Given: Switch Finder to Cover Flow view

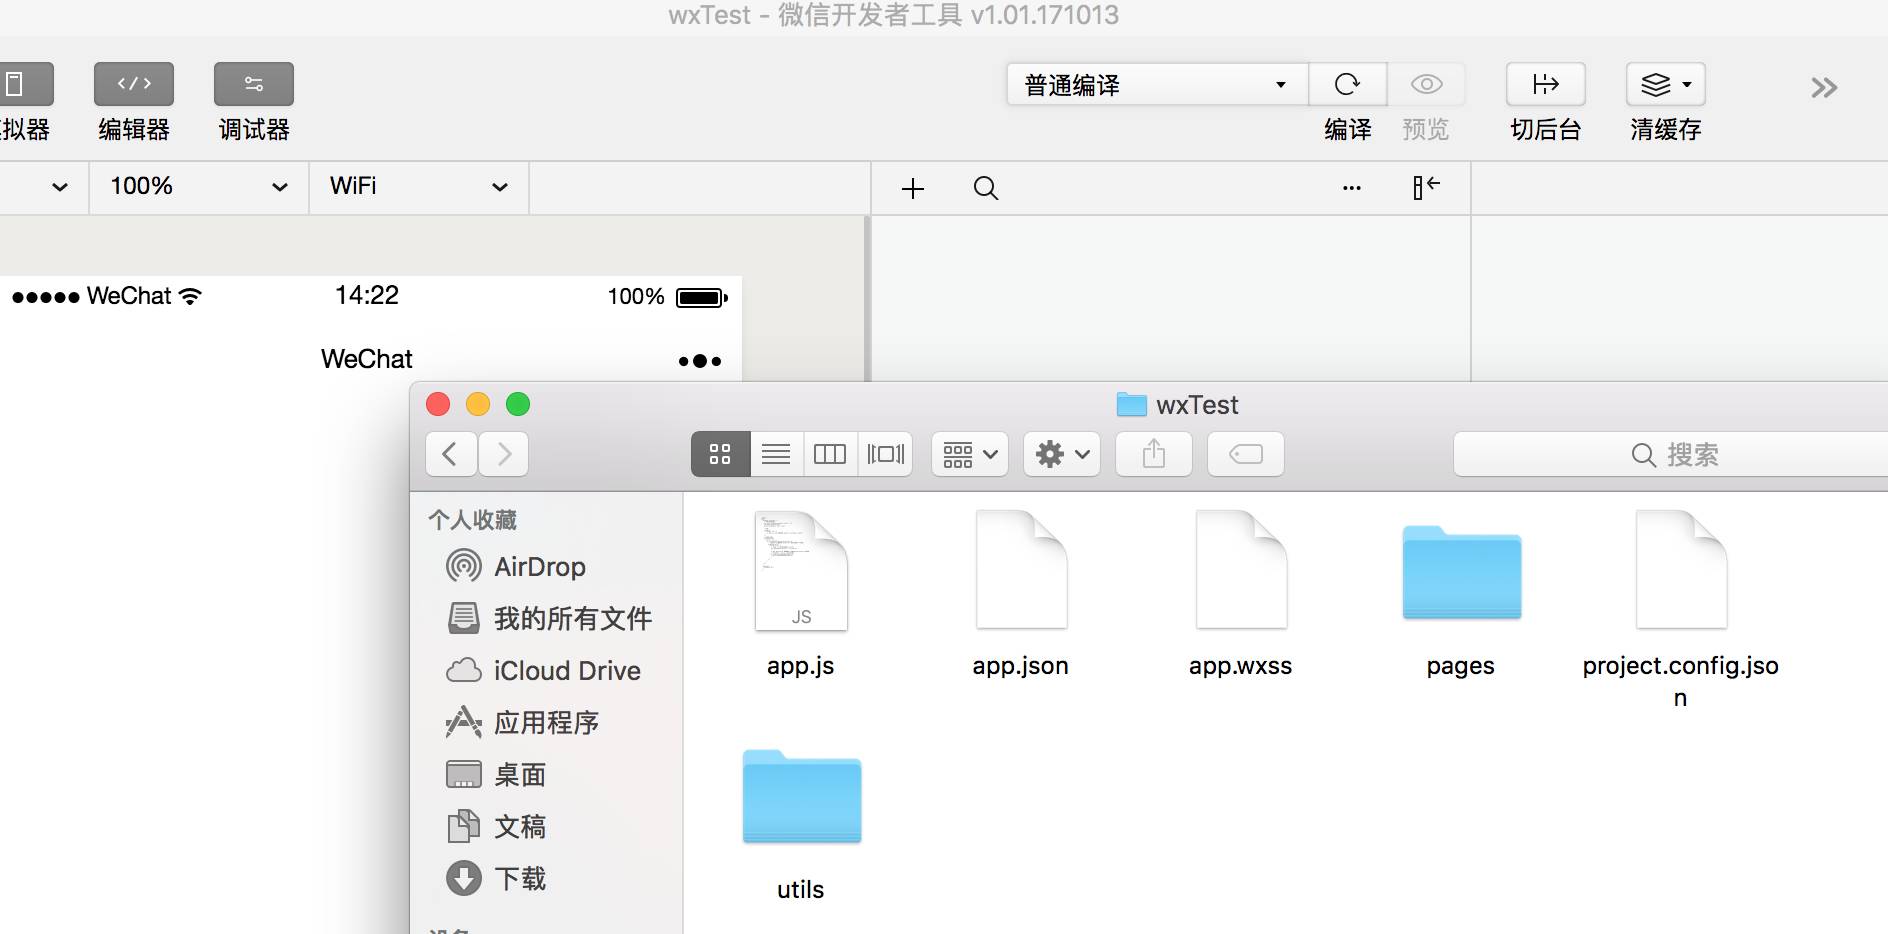Looking at the screenshot, I should point(885,455).
